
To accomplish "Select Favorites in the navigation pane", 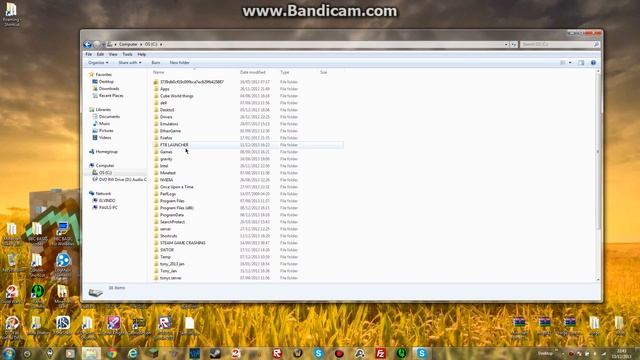I will point(103,75).
